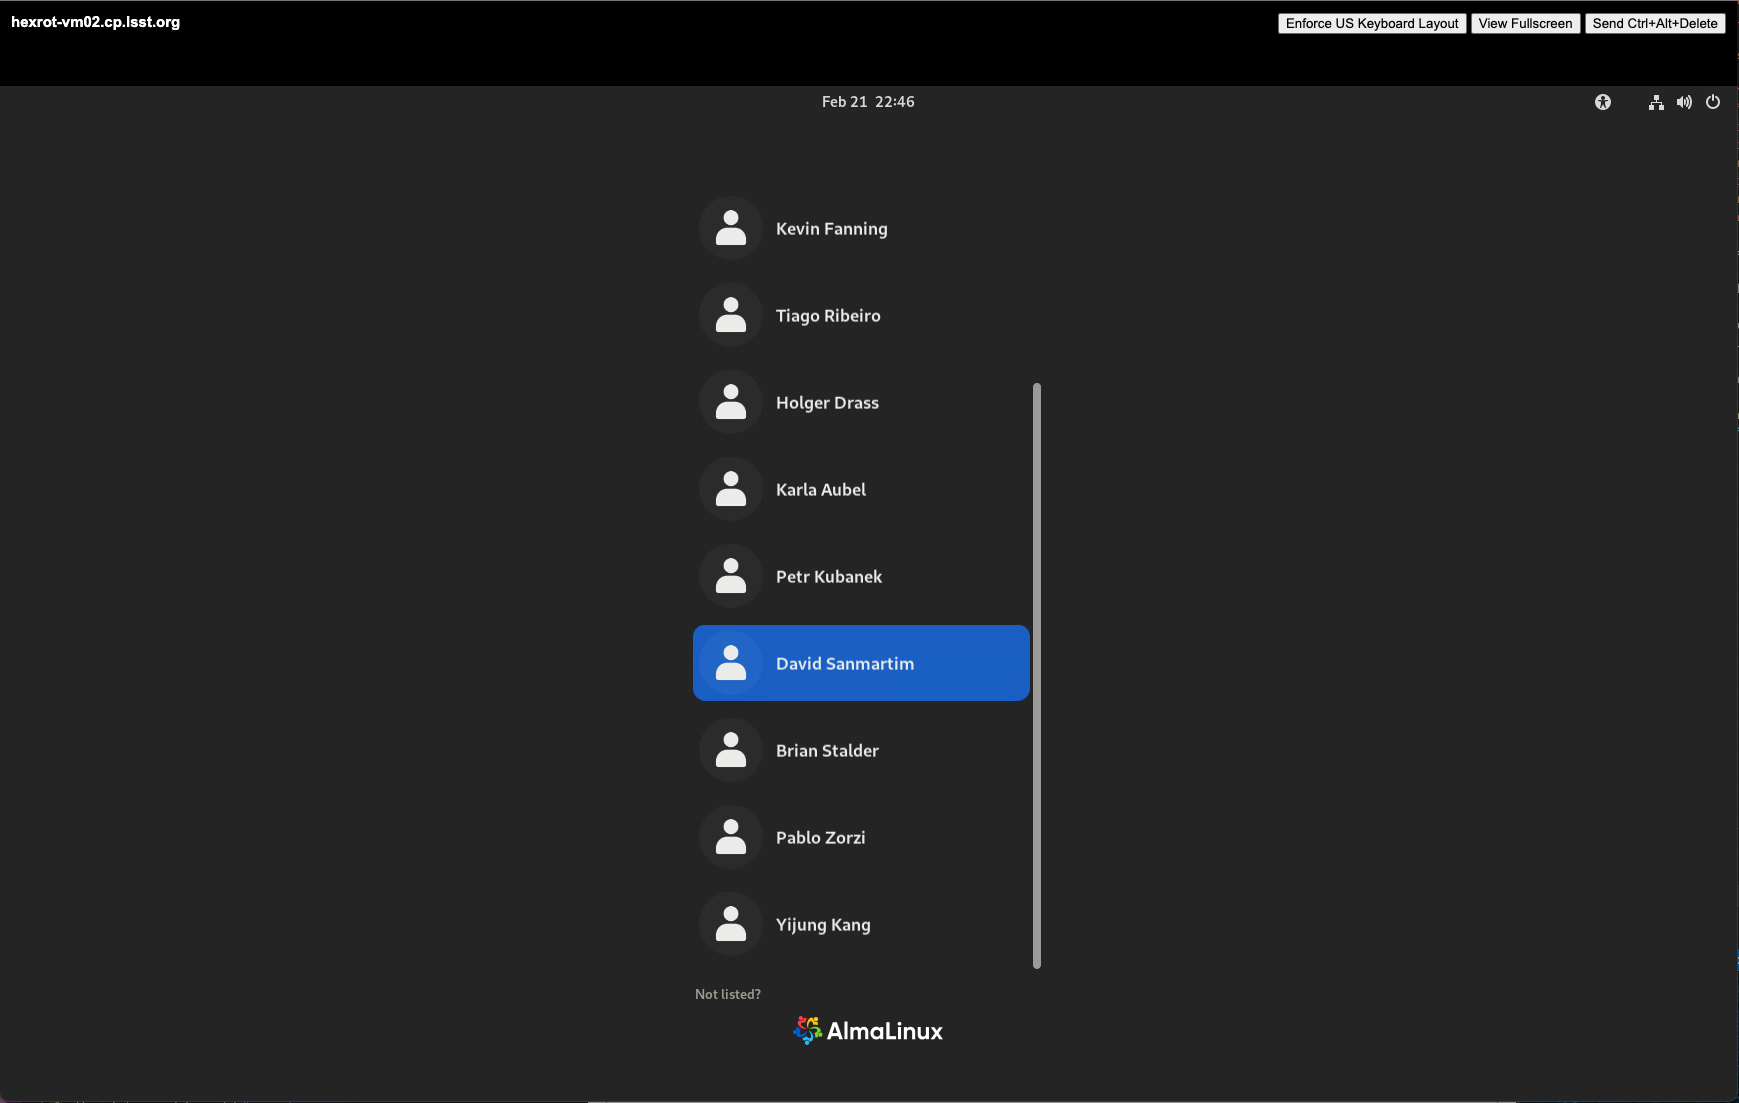The image size is (1739, 1103).
Task: Select the Yijung Kang name
Action: pyautogui.click(x=823, y=925)
